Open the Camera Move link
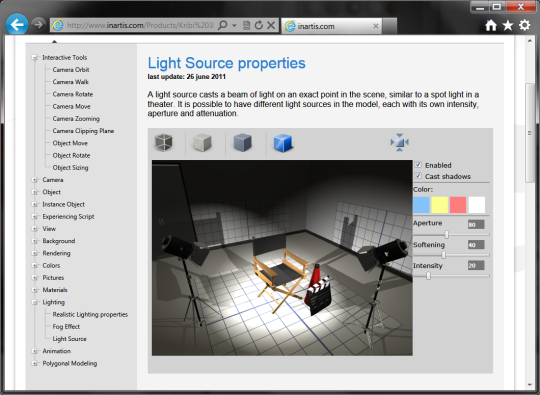Viewport: 540px width, 395px height. [x=71, y=106]
